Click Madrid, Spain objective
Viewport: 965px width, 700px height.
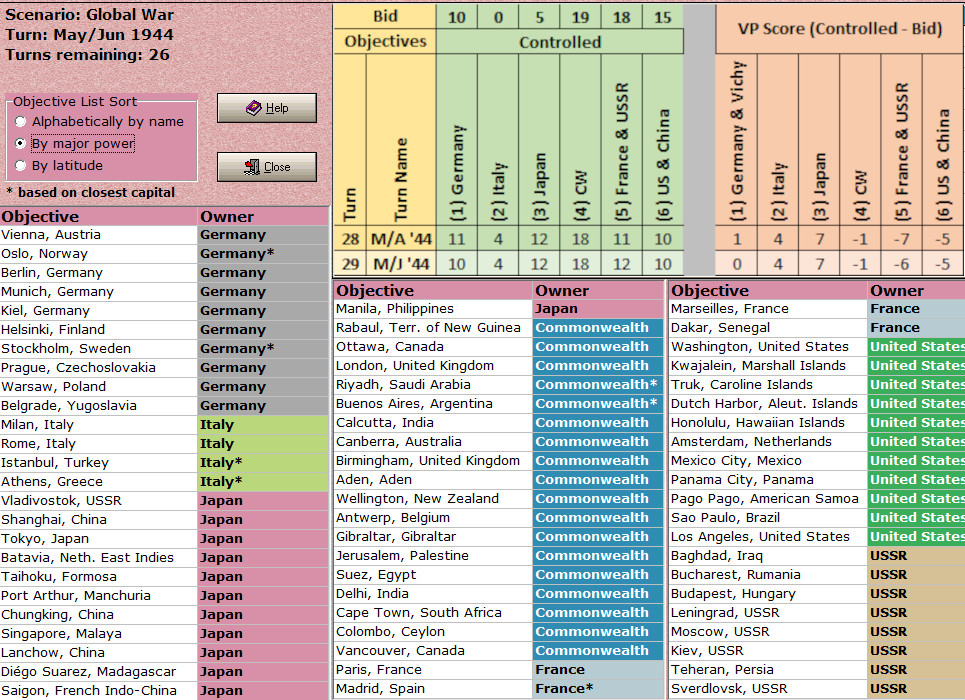pyautogui.click(x=433, y=689)
